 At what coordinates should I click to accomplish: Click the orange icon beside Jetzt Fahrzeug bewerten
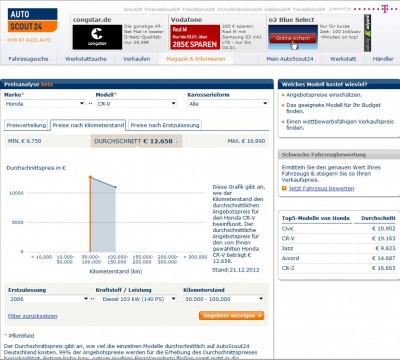point(284,189)
